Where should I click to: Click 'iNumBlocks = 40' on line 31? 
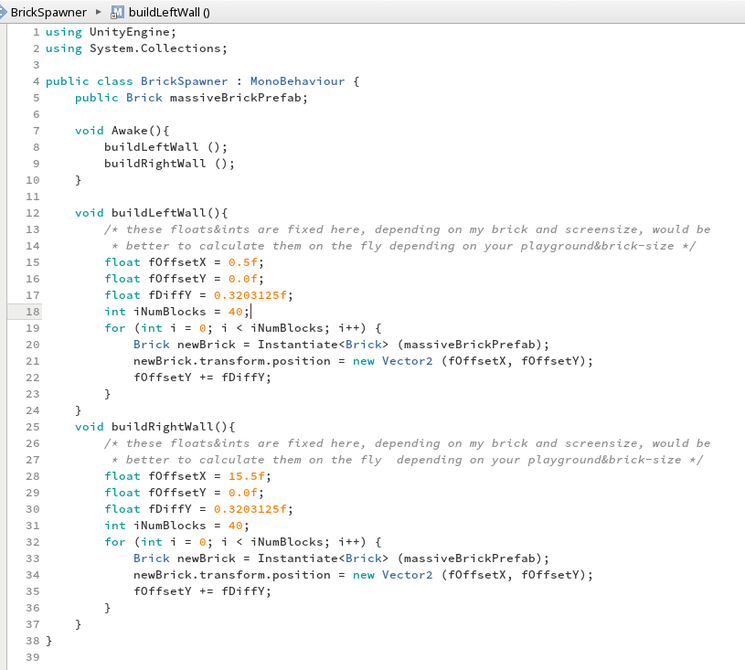(188, 526)
